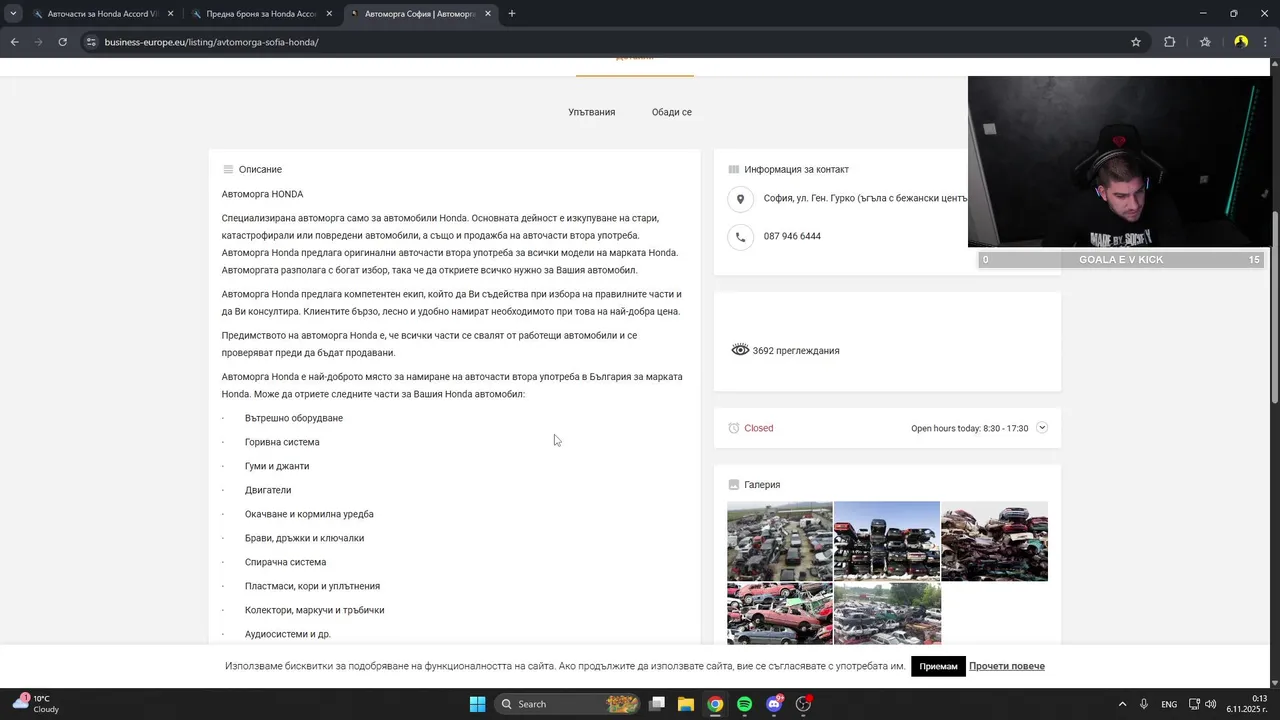Open the Task View taskbar icon
This screenshot has width=1280, height=720.
pos(657,704)
